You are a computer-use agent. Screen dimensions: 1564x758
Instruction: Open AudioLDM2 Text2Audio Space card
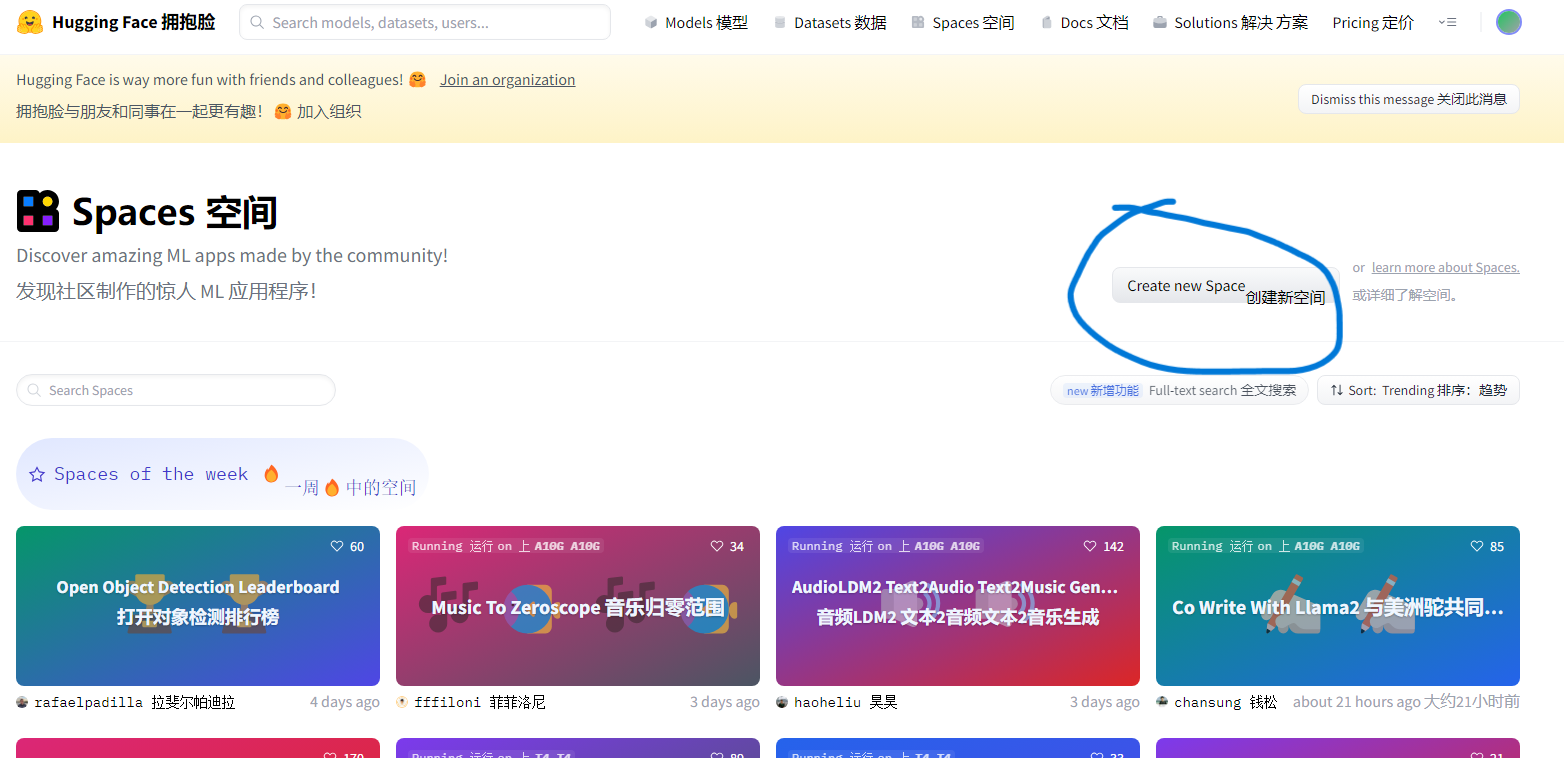coord(957,605)
